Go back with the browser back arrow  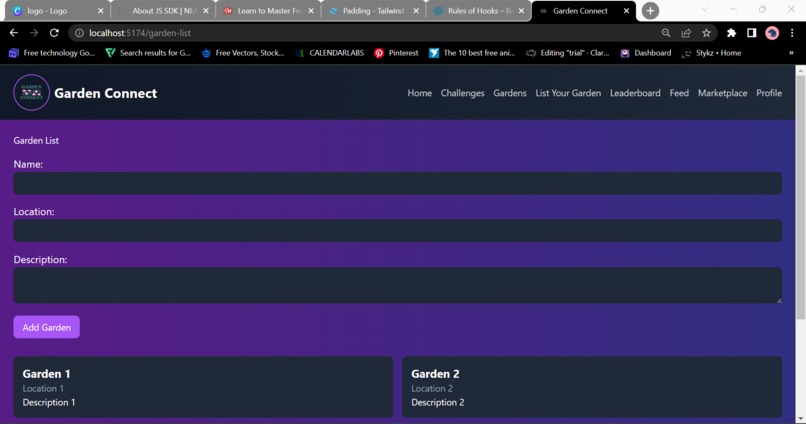14,33
